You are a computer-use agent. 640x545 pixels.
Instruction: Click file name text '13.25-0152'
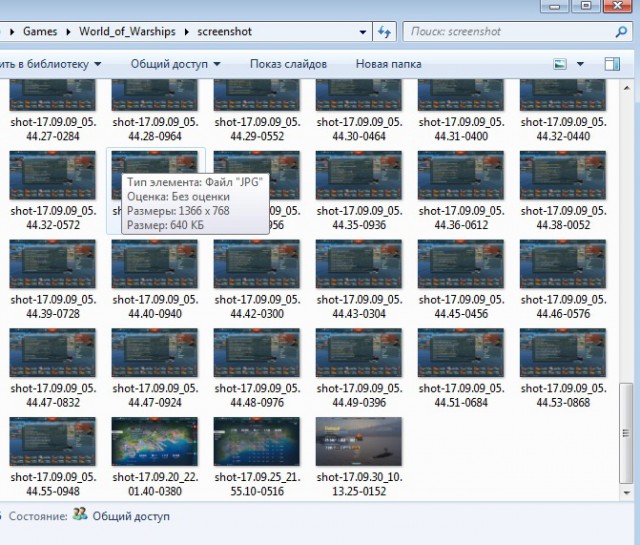tap(359, 491)
